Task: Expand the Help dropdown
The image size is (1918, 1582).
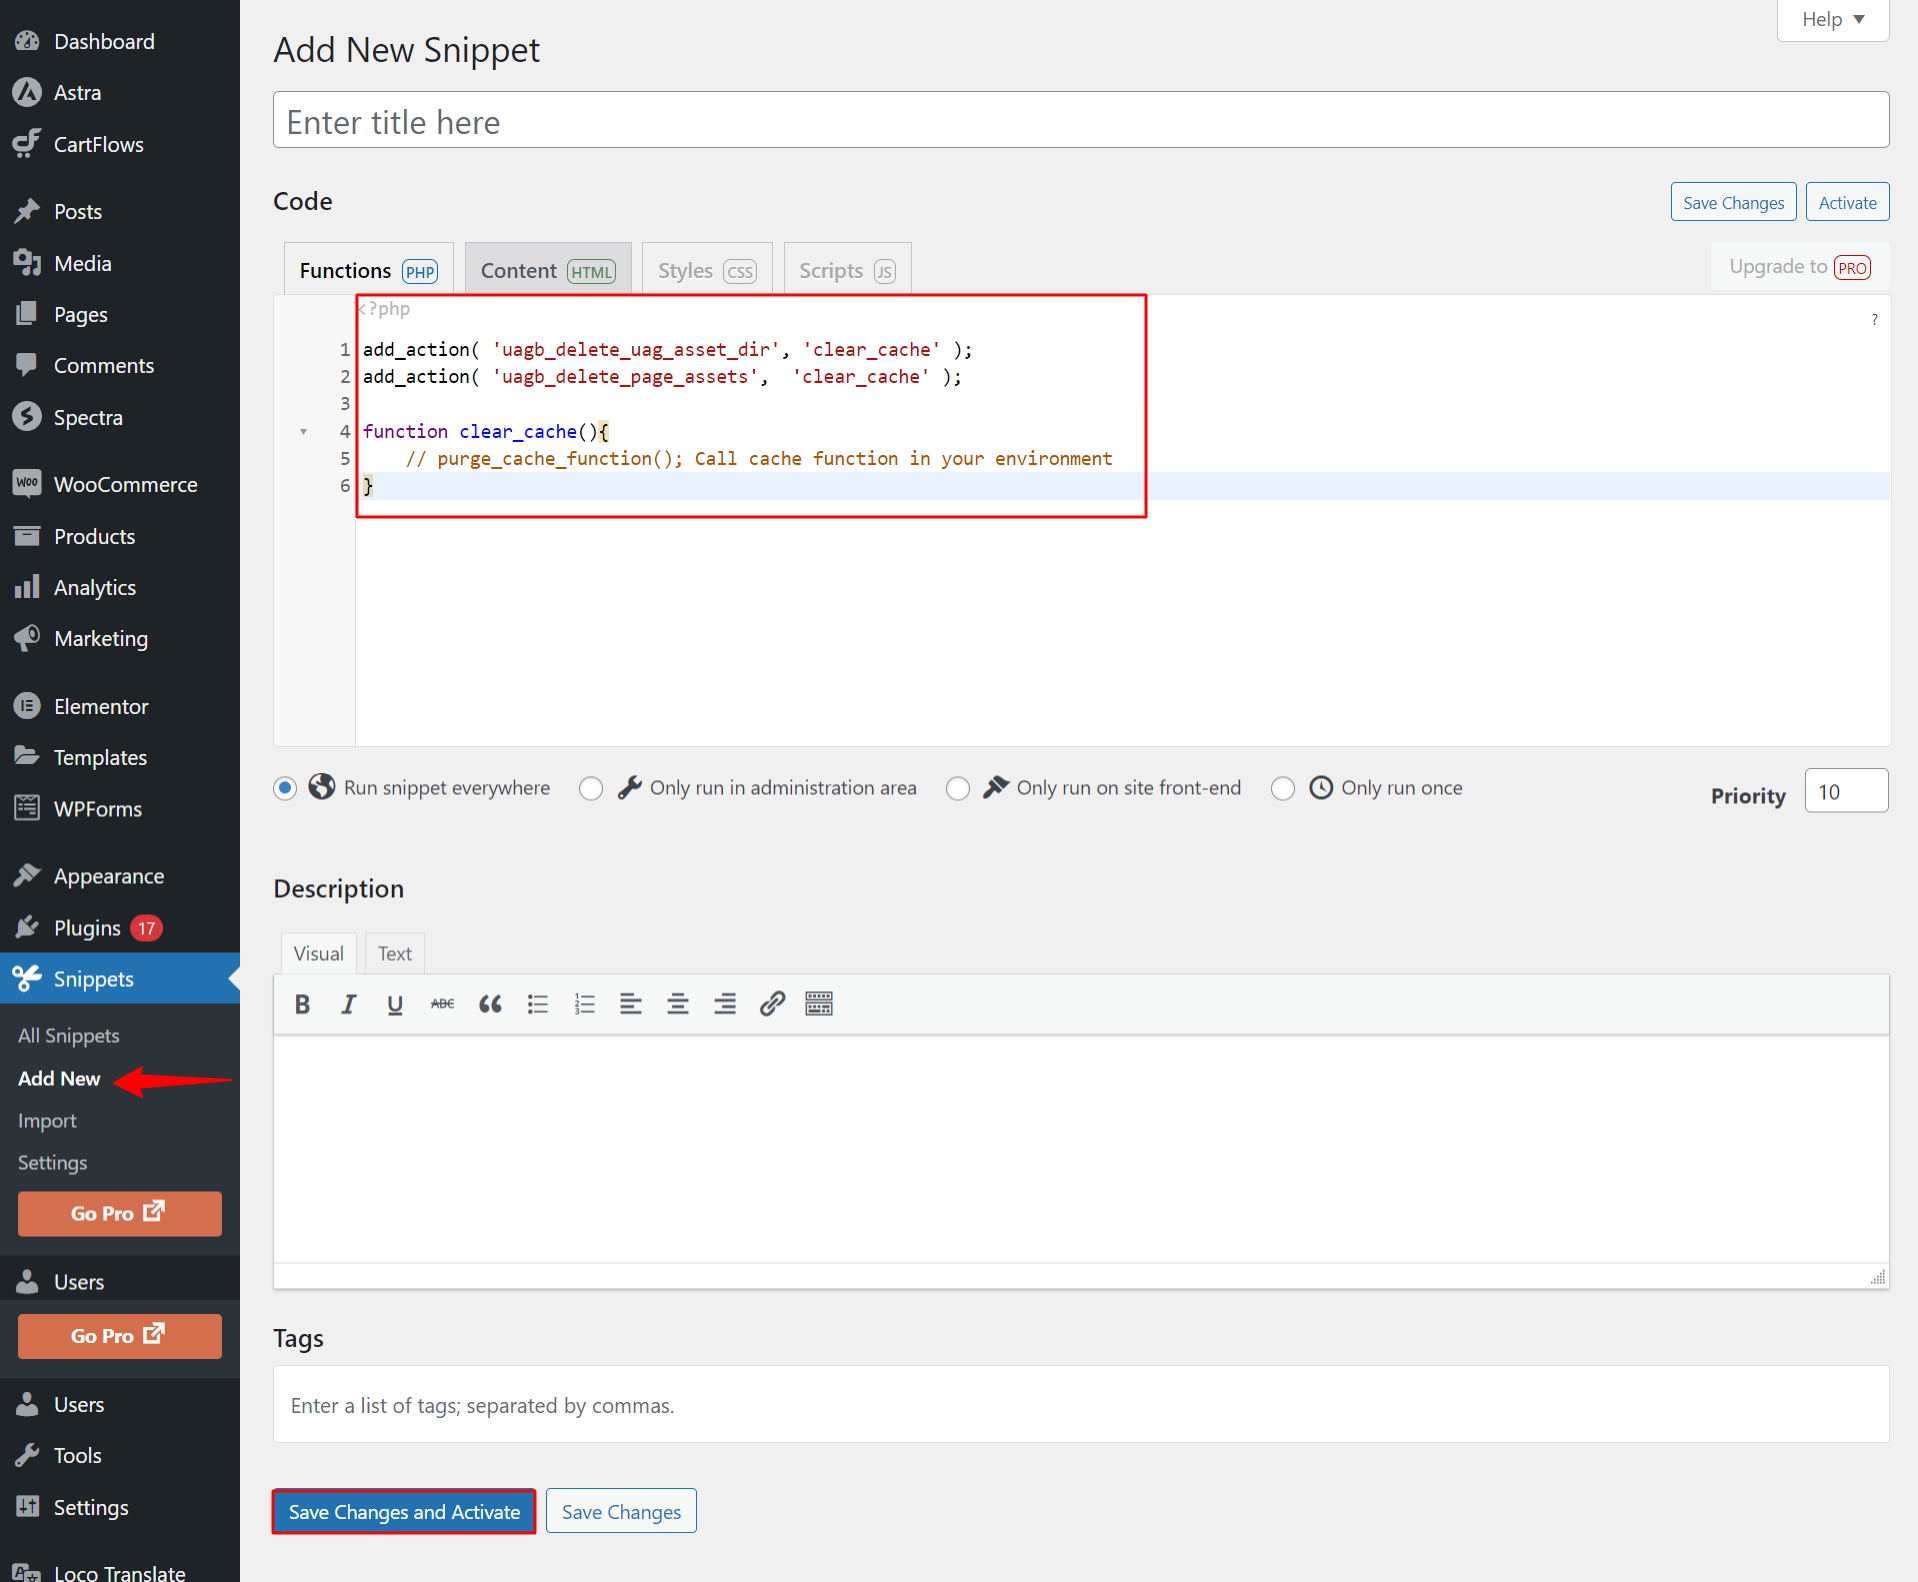Action: 1832,20
